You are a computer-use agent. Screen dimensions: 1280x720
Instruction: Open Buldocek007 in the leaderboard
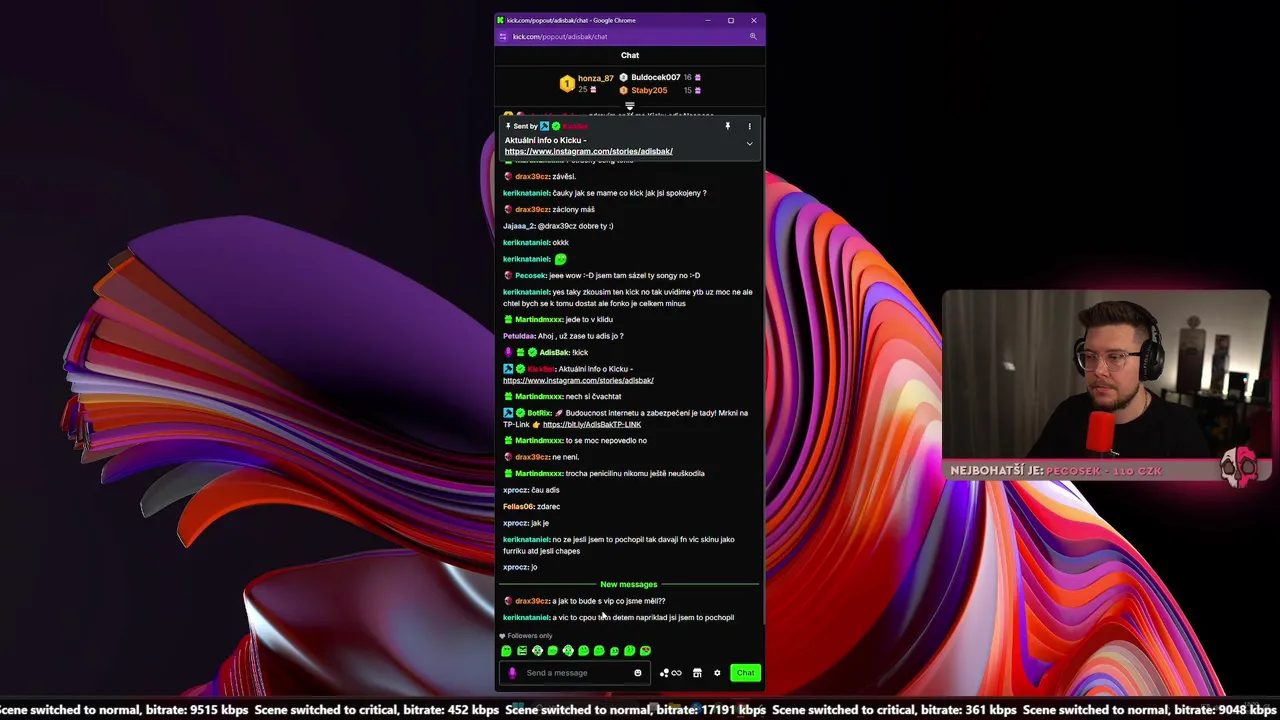pos(655,77)
